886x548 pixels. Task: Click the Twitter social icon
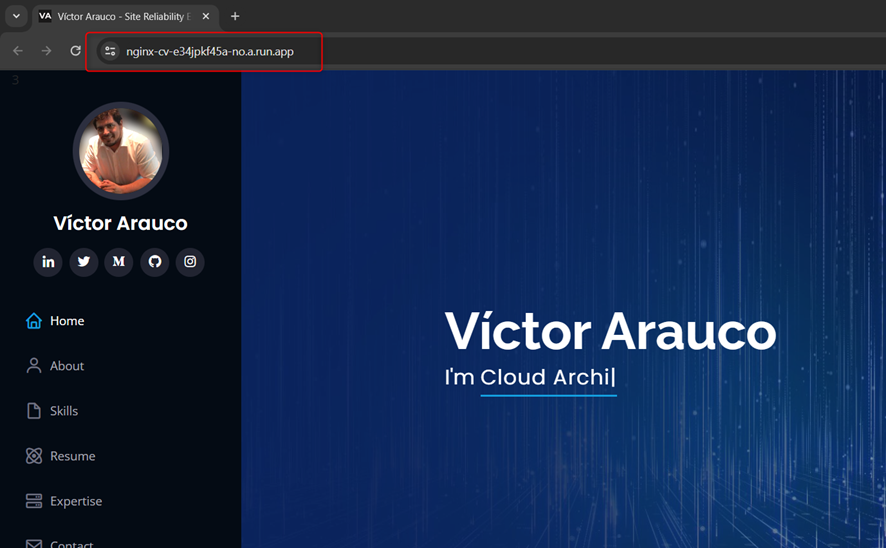pyautogui.click(x=84, y=262)
